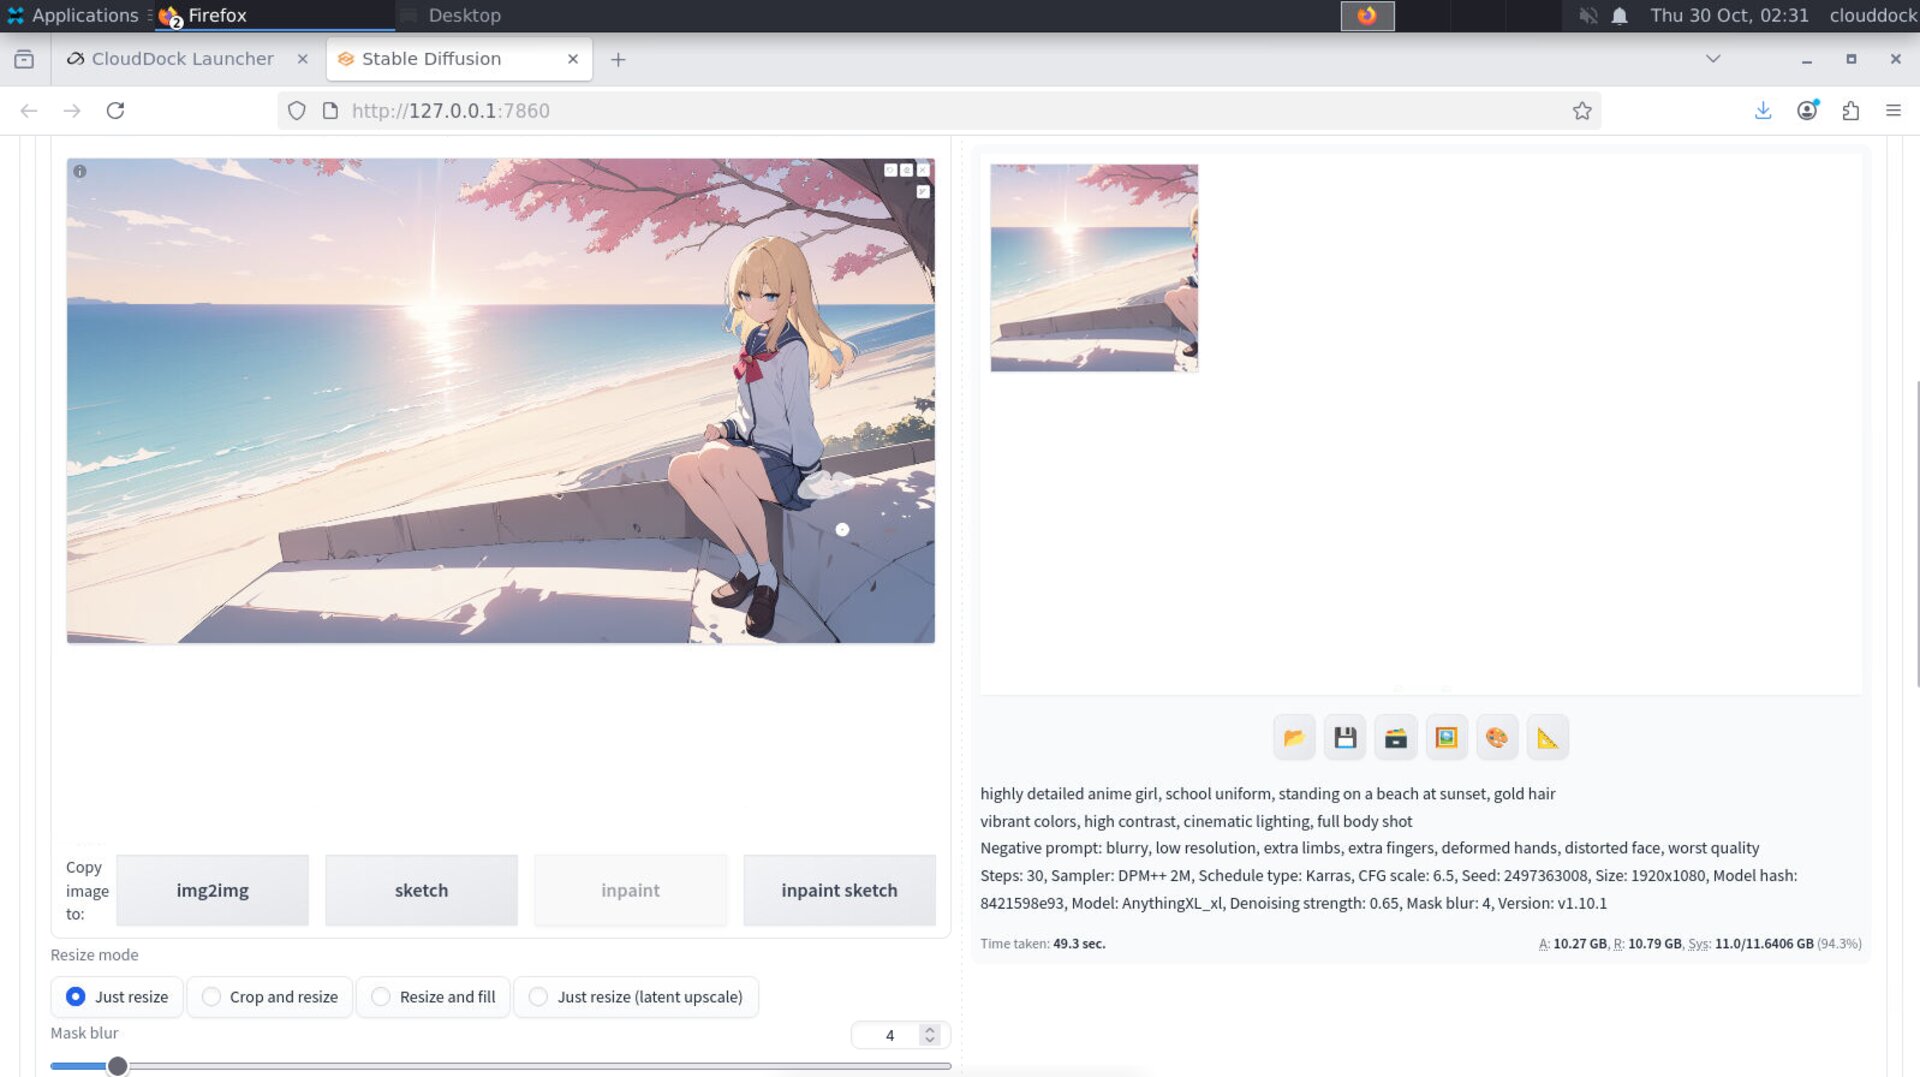Switch to the CloudDock Launcher tab
Image resolution: width=1920 pixels, height=1077 pixels.
182,59
